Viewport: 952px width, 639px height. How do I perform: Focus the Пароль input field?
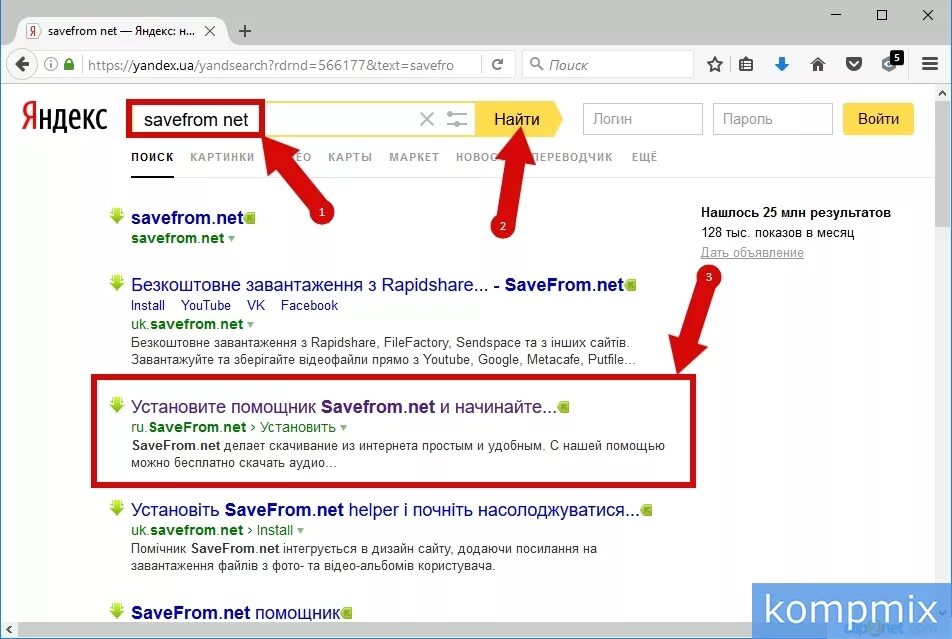pos(772,119)
